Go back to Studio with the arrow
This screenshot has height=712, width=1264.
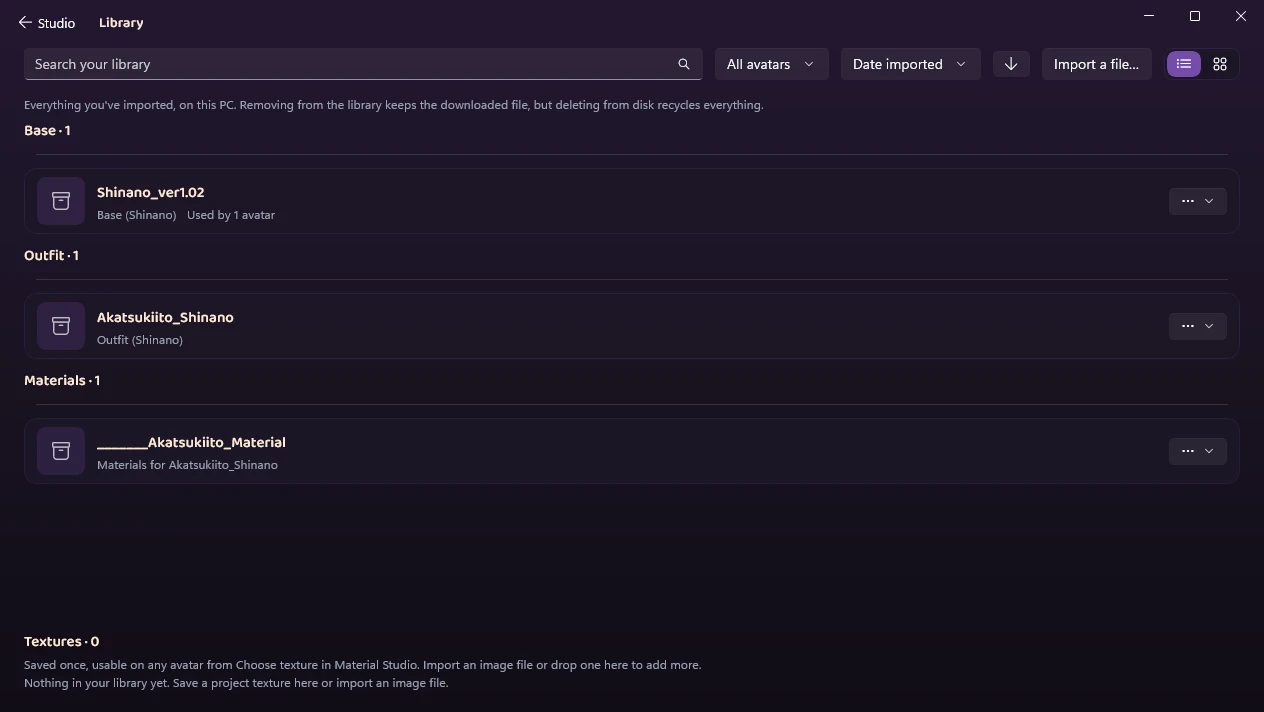25,22
